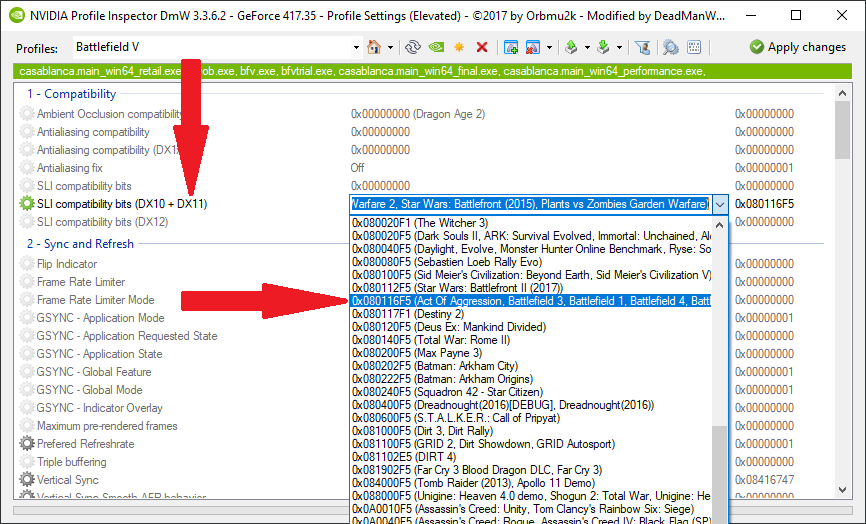Pick 0x080120F5 (Deus Ex: Mankind Divided)

[x=531, y=327]
